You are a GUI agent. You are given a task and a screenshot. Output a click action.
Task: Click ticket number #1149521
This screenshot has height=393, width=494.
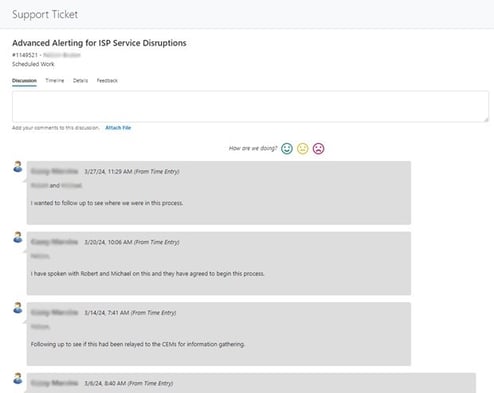click(25, 55)
